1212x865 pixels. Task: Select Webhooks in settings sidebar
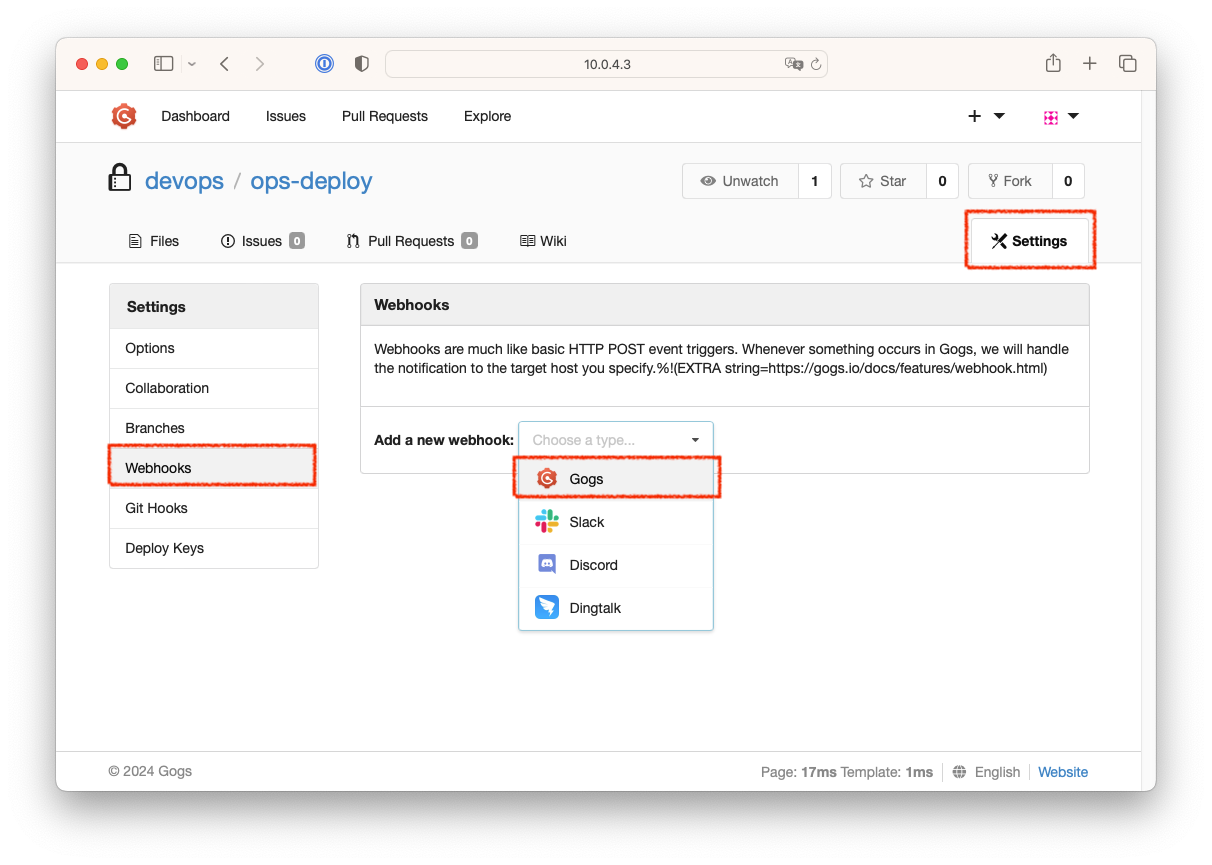(x=214, y=468)
